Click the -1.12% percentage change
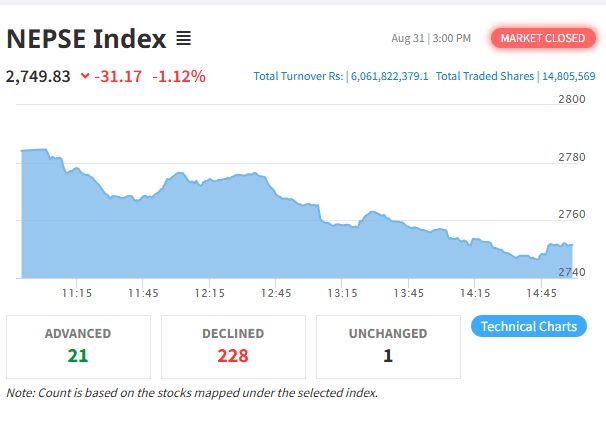This screenshot has width=606, height=428. [x=179, y=76]
